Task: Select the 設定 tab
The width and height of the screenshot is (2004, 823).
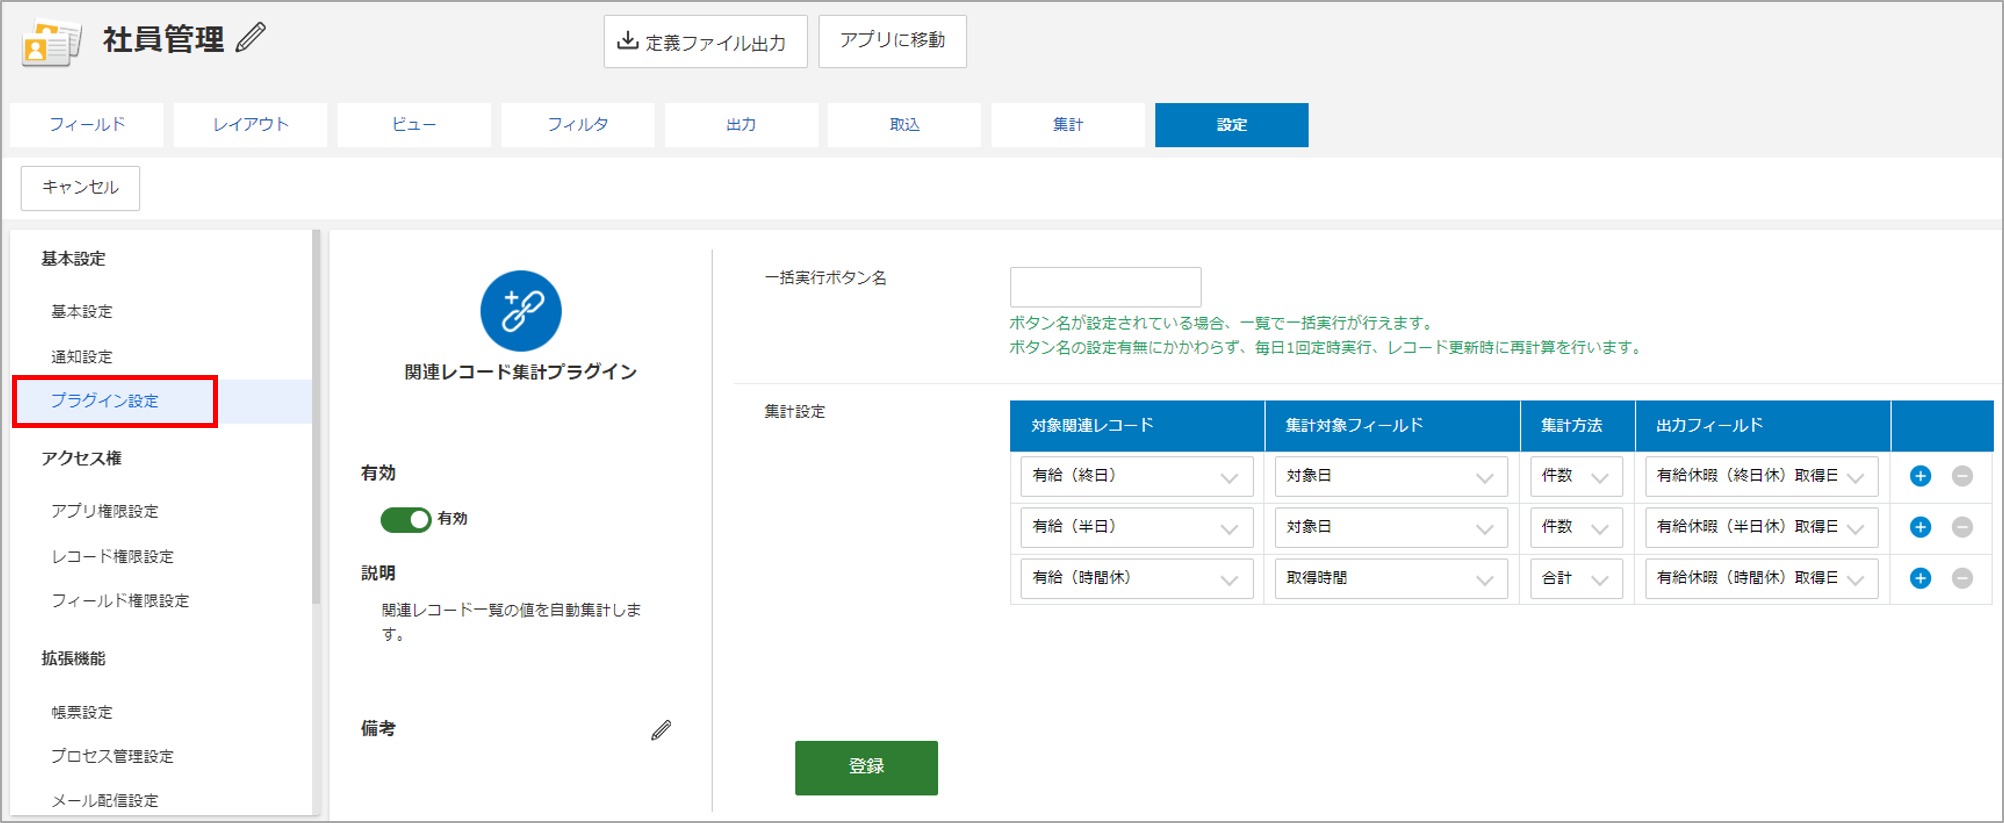Action: (x=1232, y=125)
